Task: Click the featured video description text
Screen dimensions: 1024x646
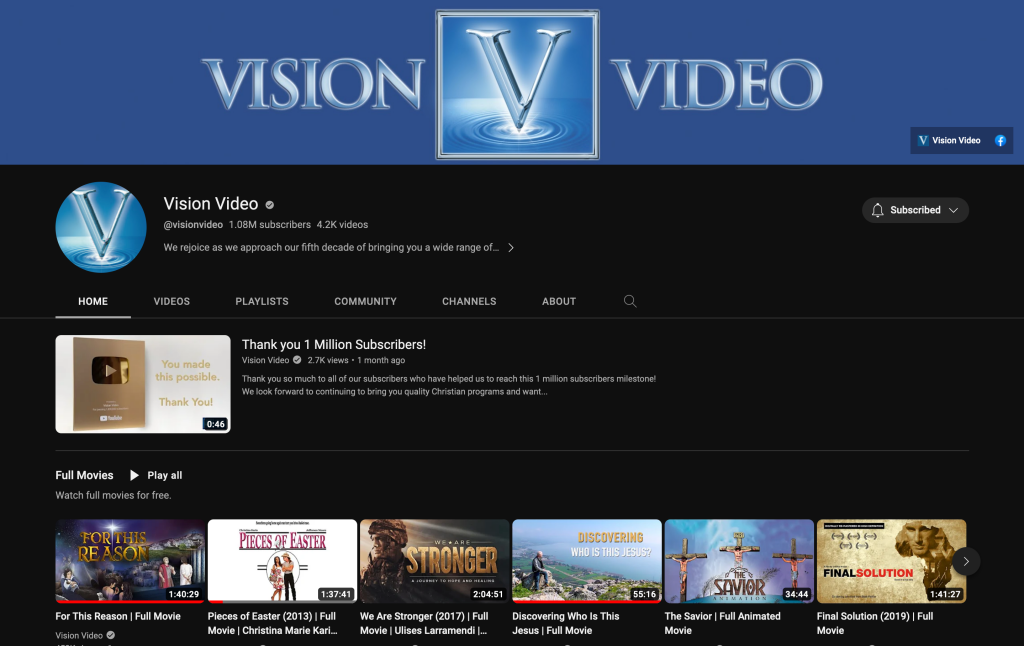Action: coord(449,385)
